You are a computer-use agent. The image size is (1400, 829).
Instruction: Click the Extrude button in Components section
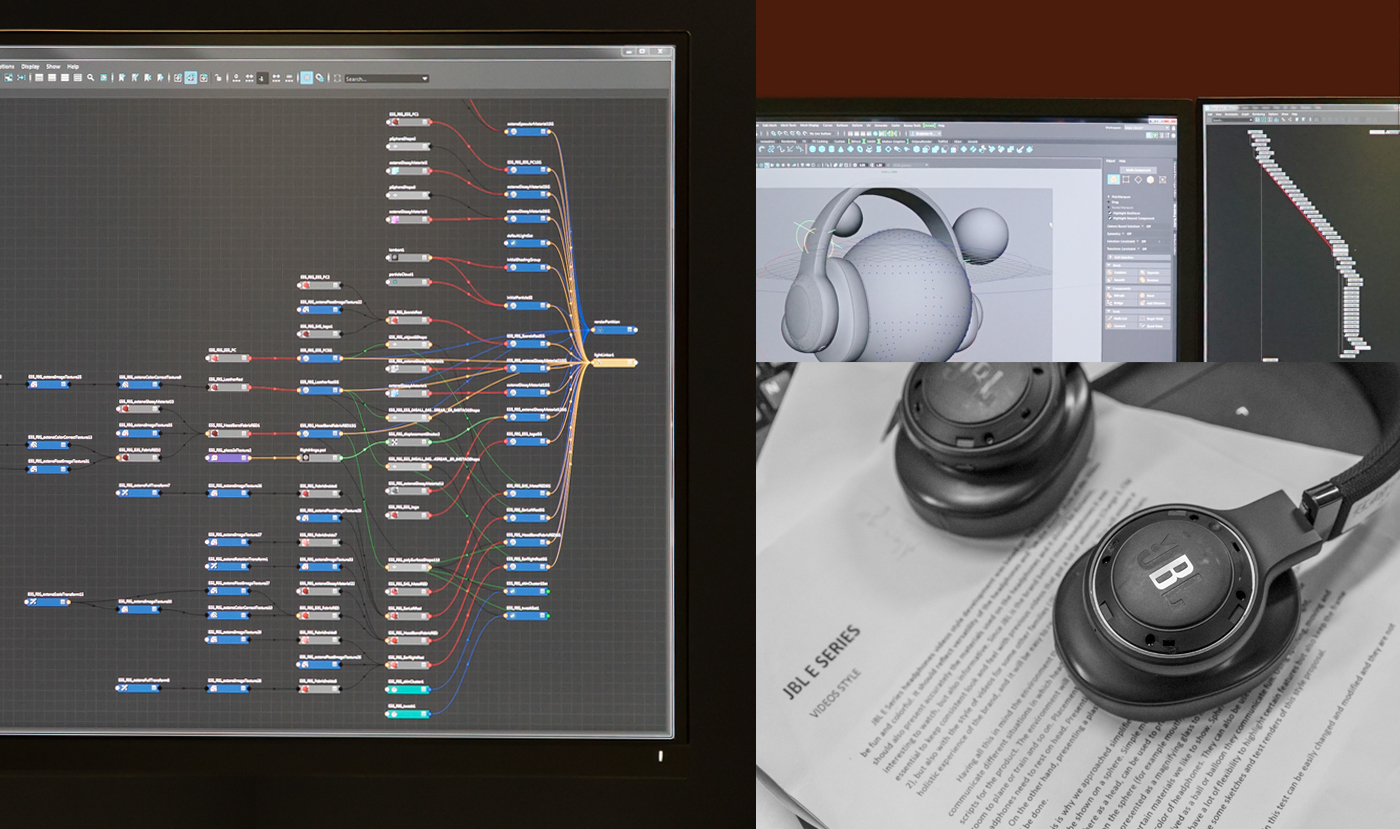(1123, 295)
